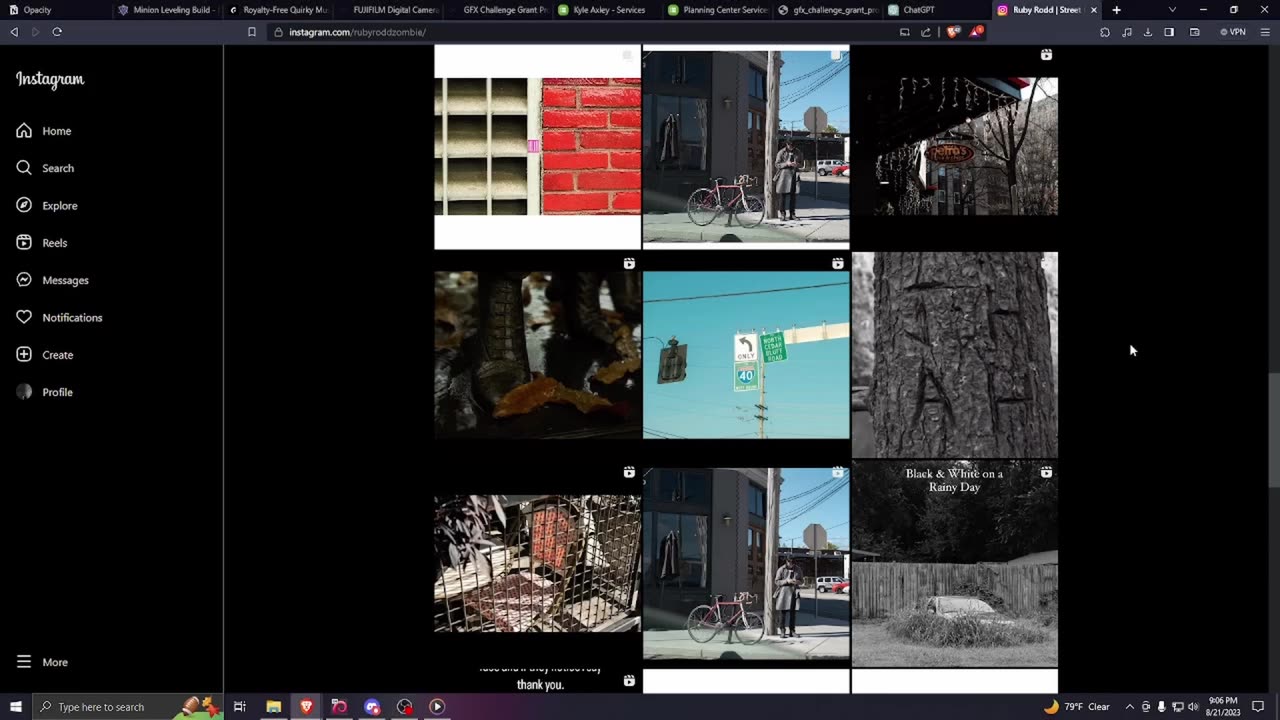Viewport: 1280px width, 720px height.
Task: Switch to the gfx_challenge_grant_pro tab
Action: (827, 10)
